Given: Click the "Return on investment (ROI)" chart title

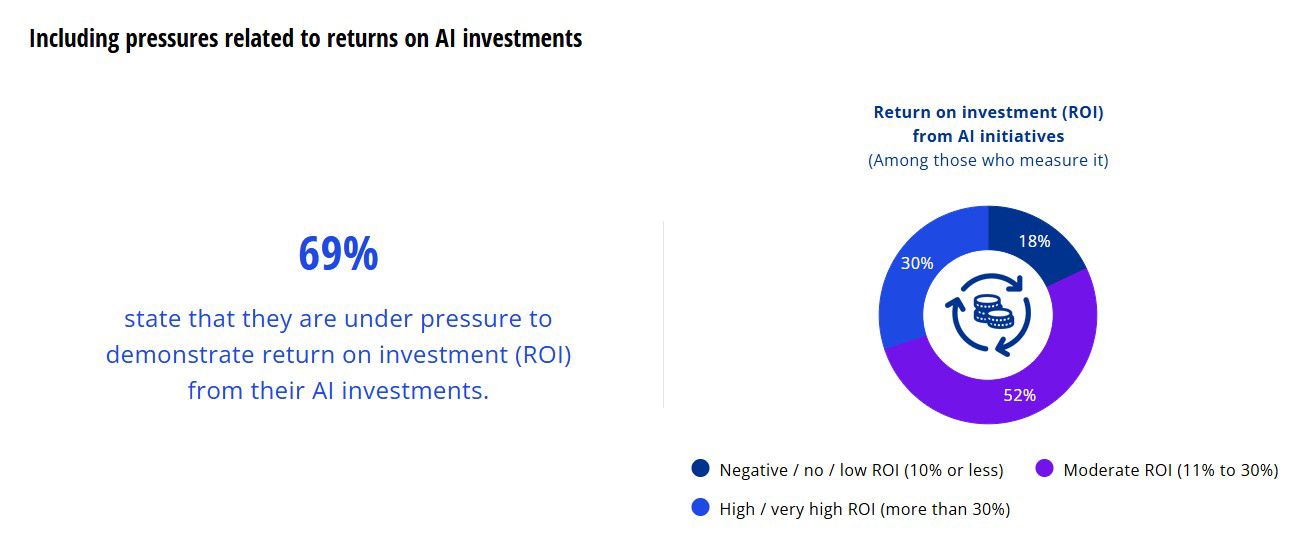Looking at the screenshot, I should pos(988,112).
